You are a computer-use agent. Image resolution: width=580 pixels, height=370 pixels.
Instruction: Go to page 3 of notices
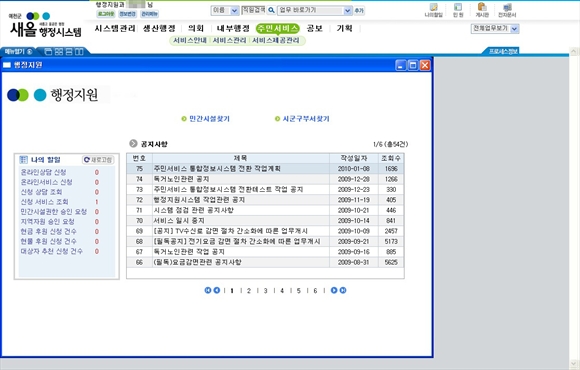(x=265, y=290)
